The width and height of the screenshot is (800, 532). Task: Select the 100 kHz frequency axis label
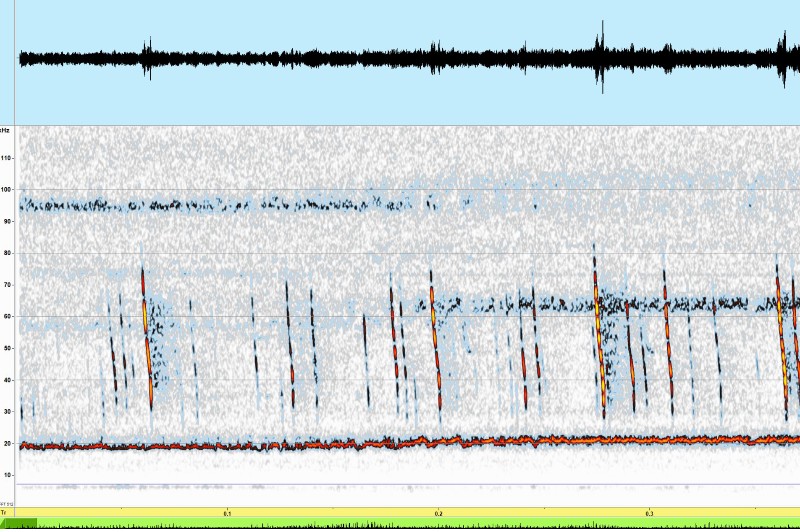click(6, 189)
